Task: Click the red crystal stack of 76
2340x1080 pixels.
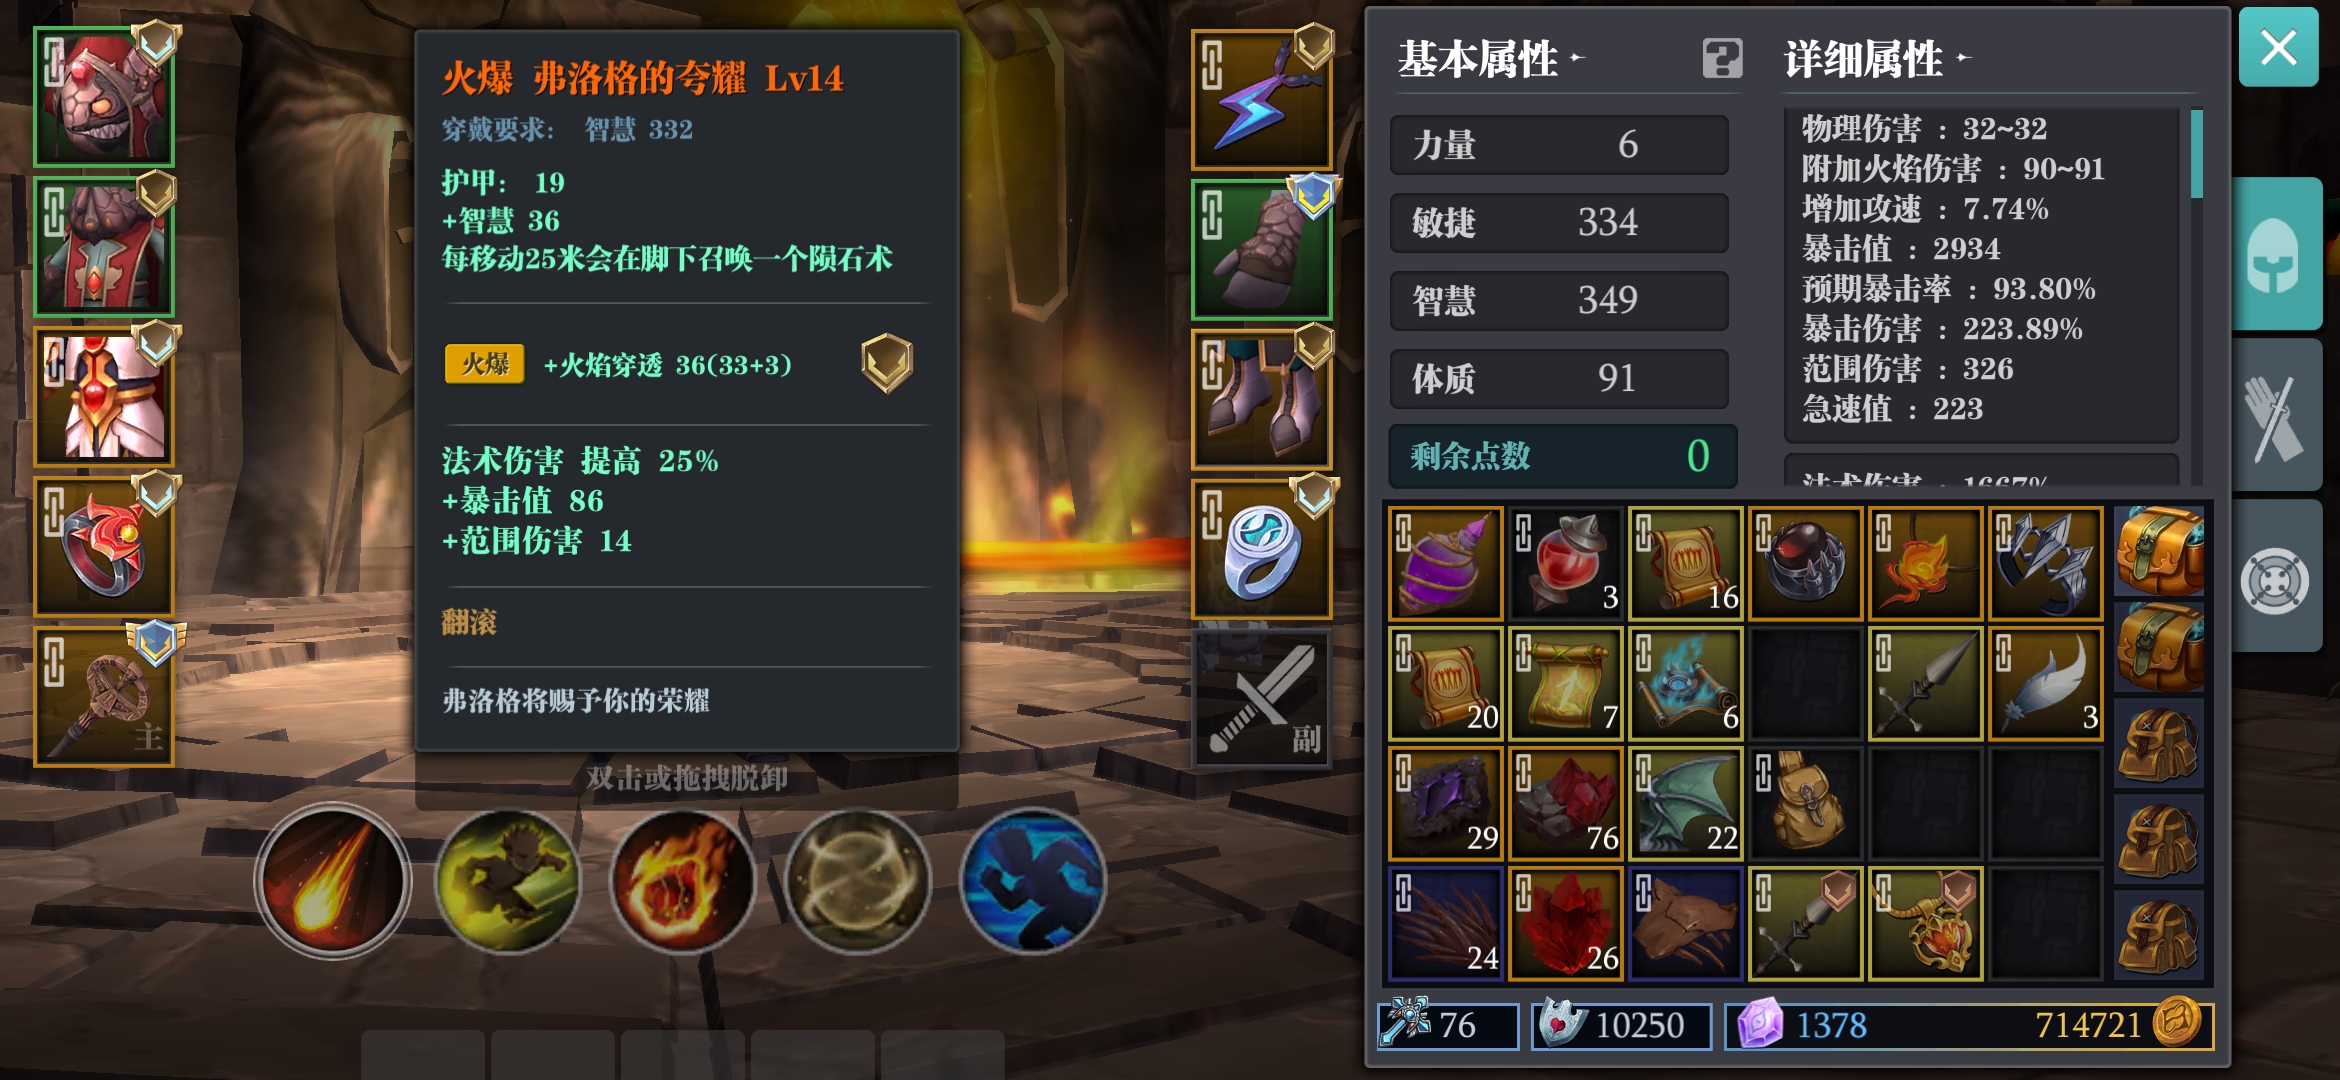Action: pos(1565,804)
